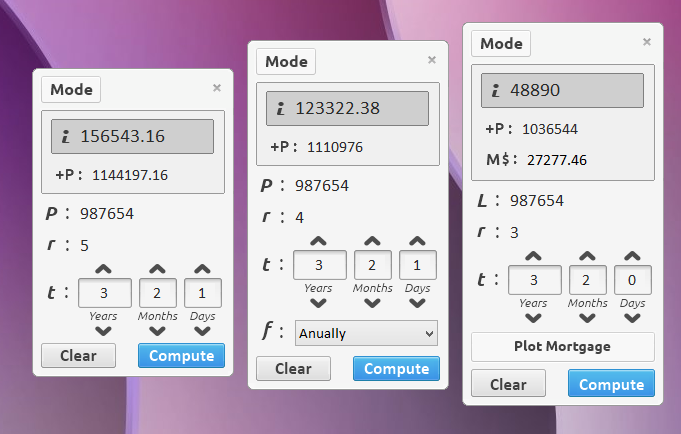
Task: Open Mode menu in window showing 156543.16
Action: coord(71,90)
